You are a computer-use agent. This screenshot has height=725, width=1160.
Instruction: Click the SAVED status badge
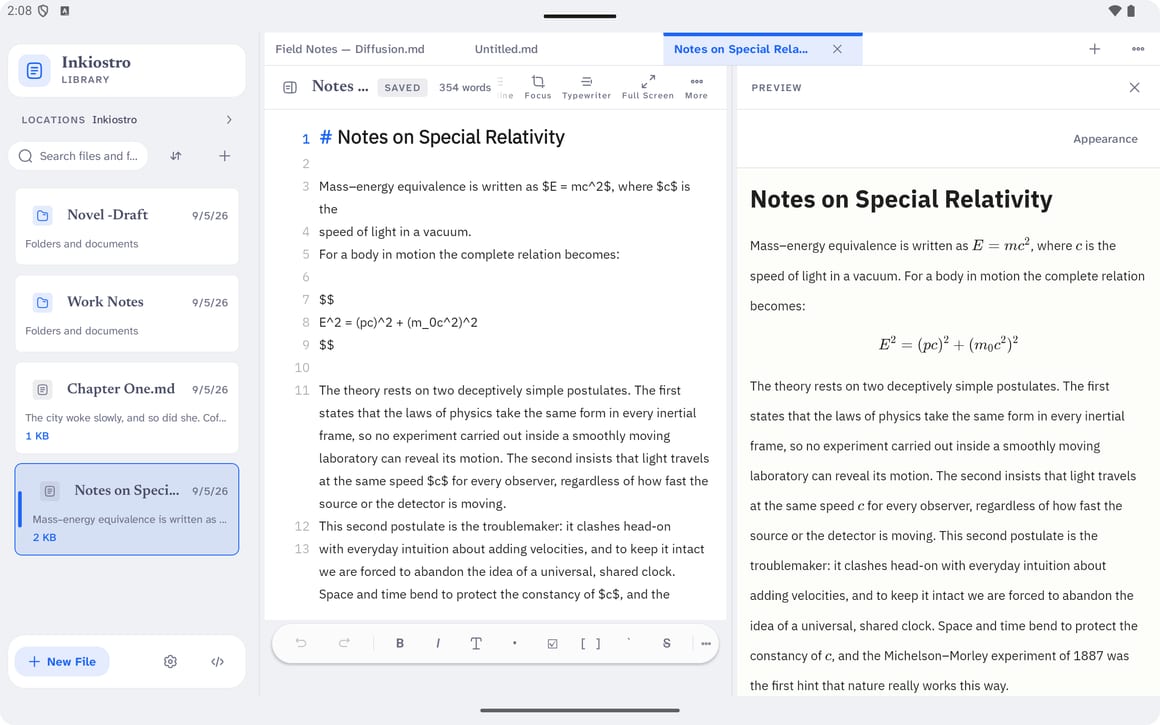(402, 87)
